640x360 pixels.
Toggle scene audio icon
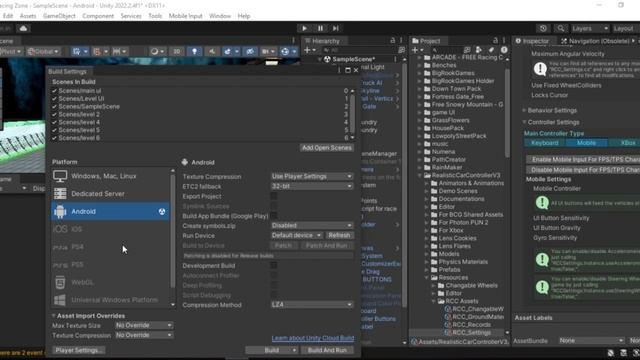[211, 51]
